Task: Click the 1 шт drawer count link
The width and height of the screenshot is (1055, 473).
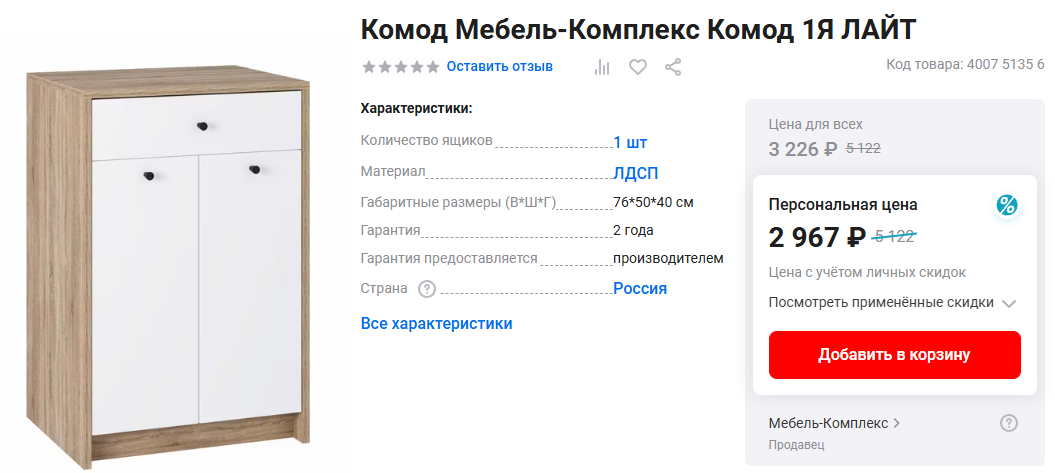Action: 630,142
